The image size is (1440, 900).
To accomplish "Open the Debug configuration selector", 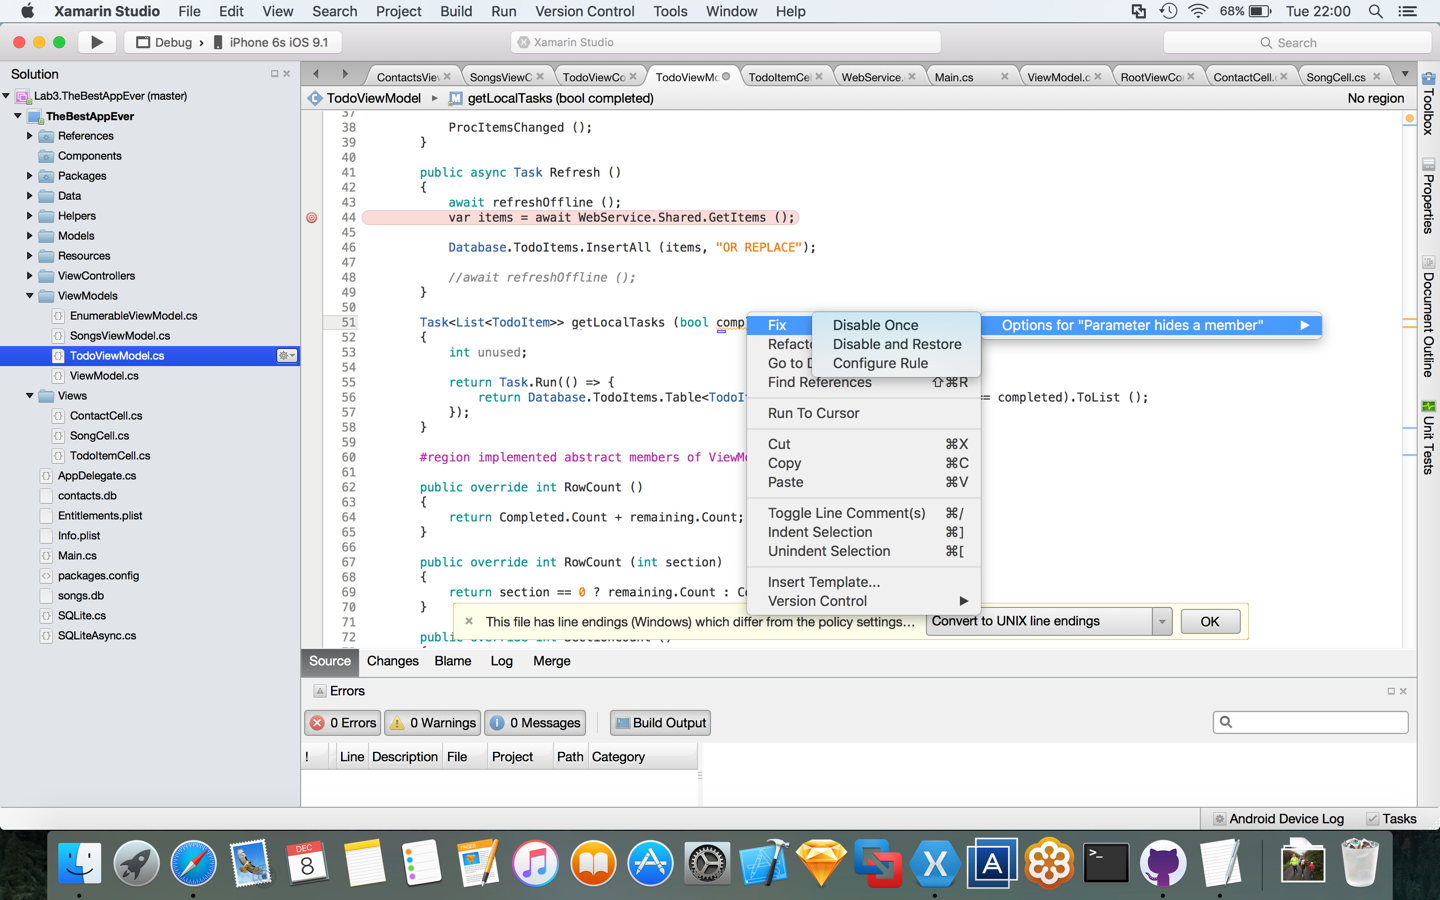I will [x=164, y=42].
